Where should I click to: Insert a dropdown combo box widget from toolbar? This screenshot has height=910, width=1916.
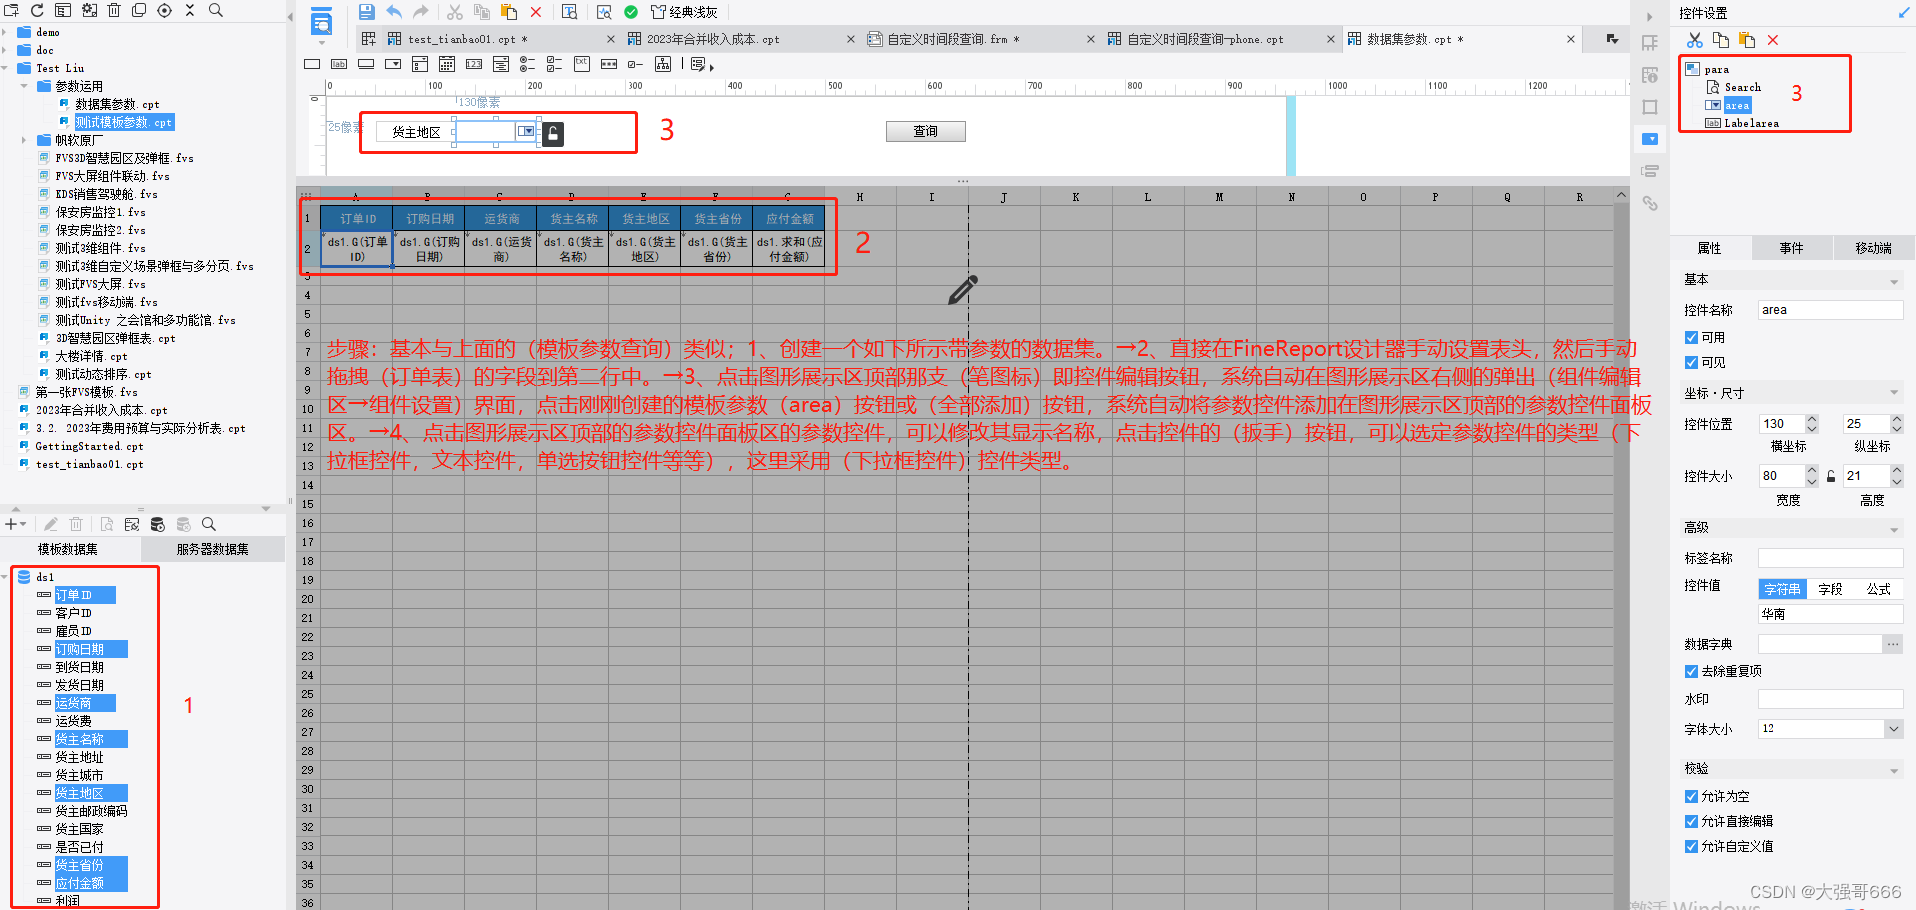click(x=393, y=64)
